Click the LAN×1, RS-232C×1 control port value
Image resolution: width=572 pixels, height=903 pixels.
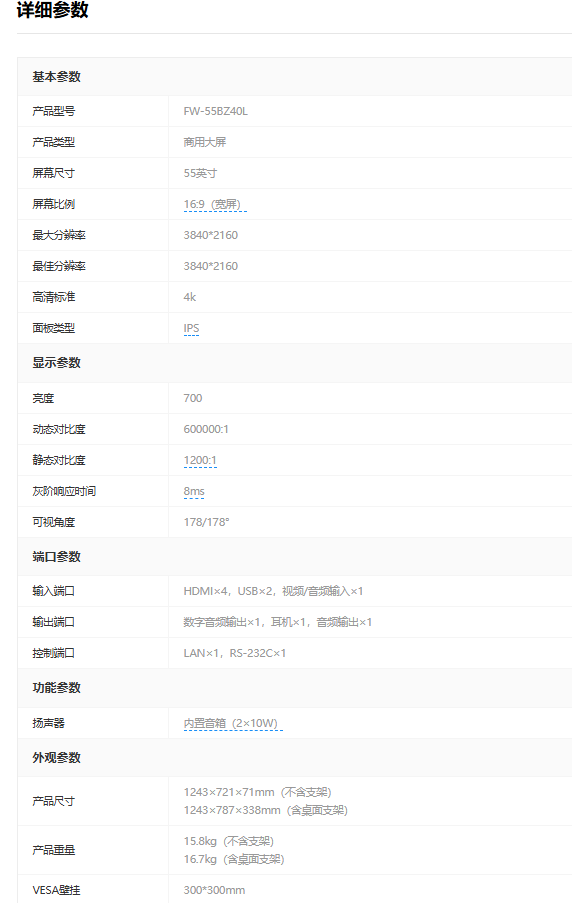click(234, 653)
